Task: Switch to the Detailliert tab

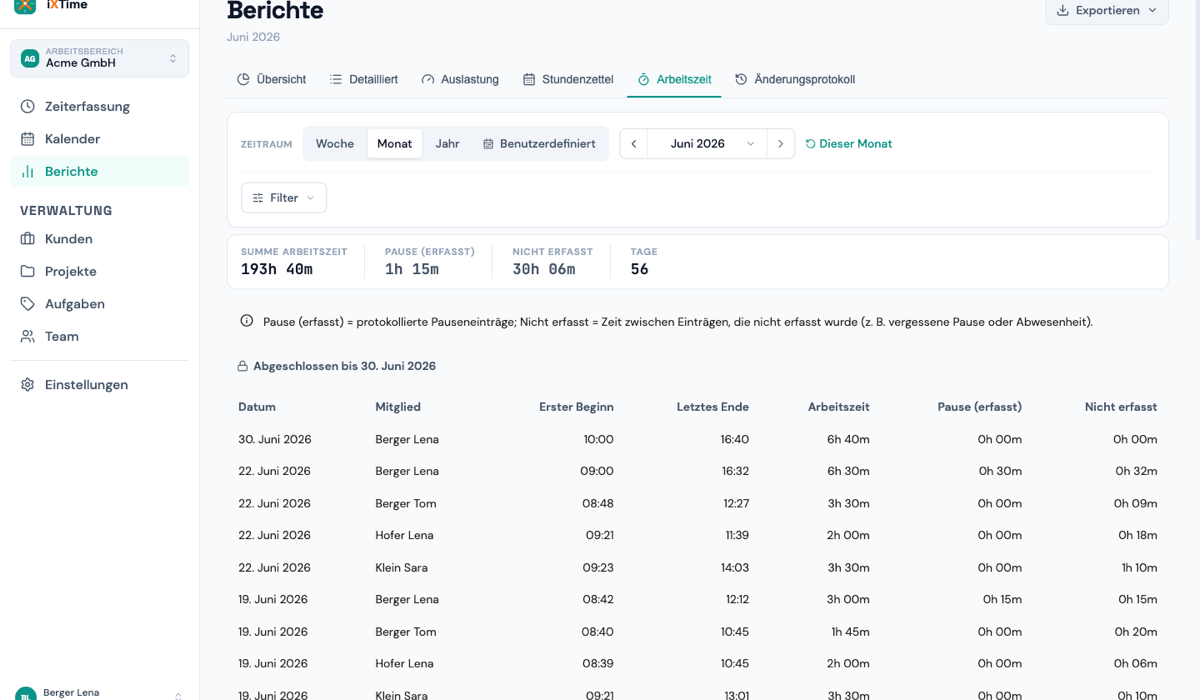Action: pyautogui.click(x=364, y=79)
